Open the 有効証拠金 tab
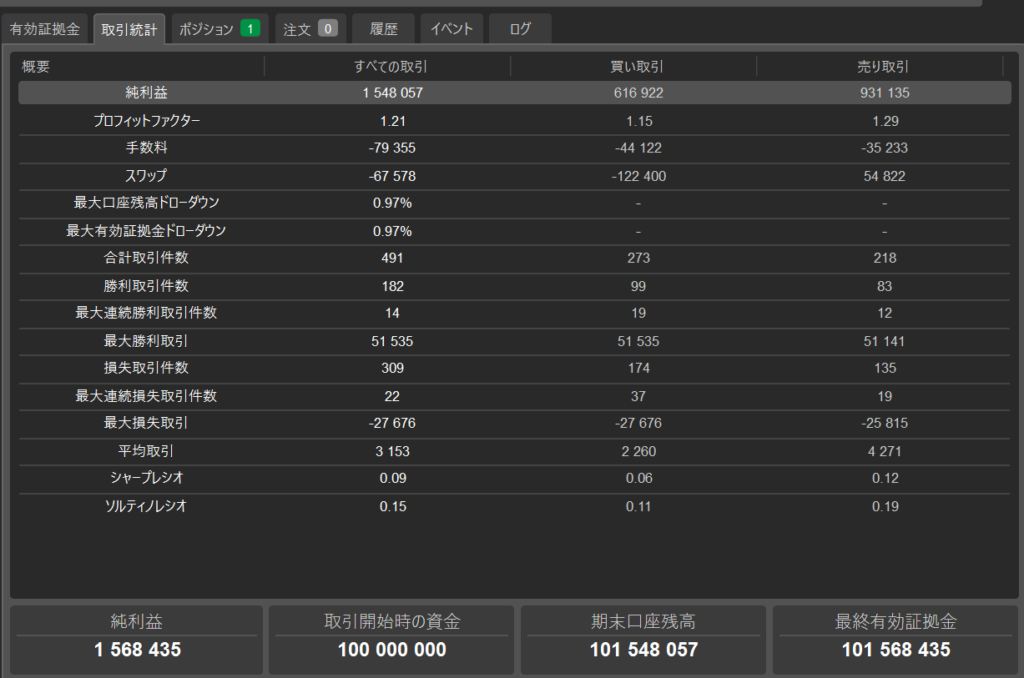The image size is (1024, 678). click(x=45, y=29)
